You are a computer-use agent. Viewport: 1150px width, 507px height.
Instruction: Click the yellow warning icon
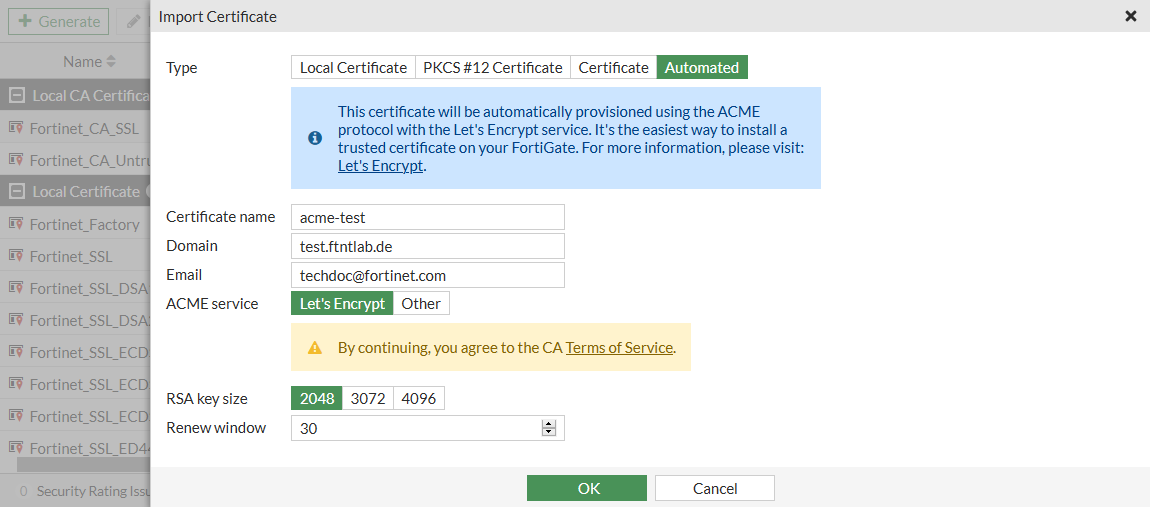pyautogui.click(x=315, y=348)
